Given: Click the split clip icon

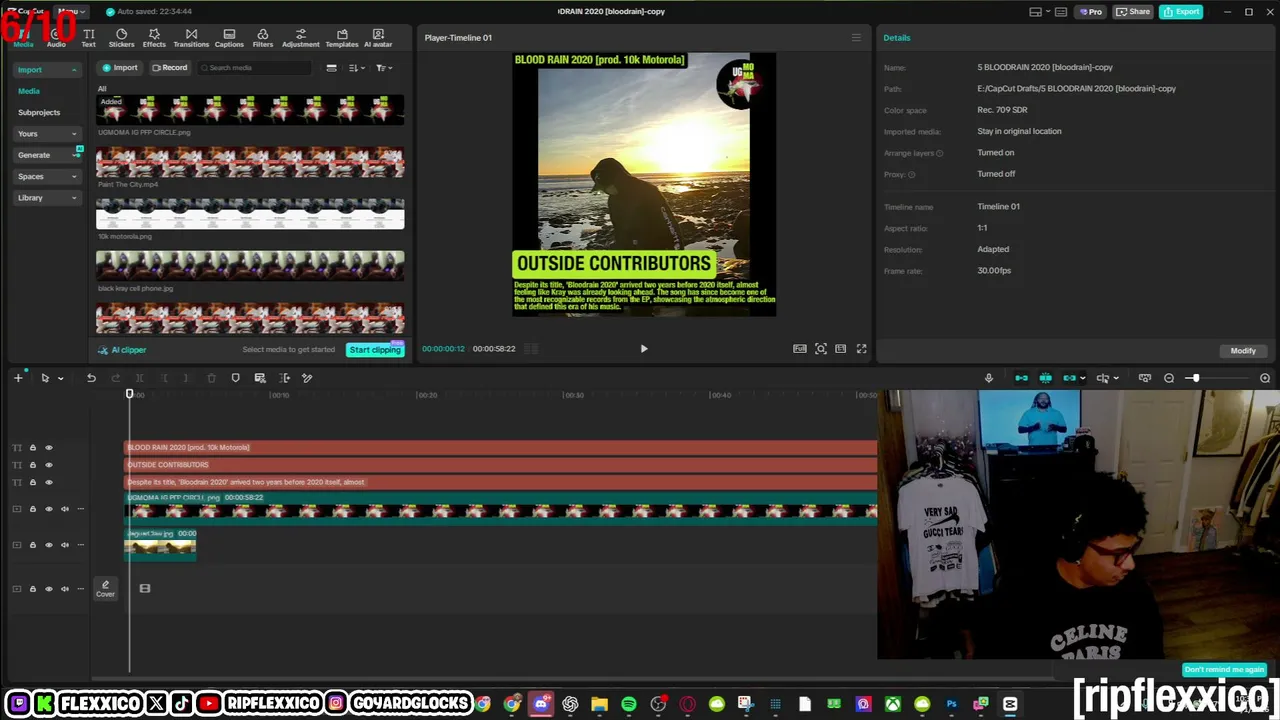Looking at the screenshot, I should point(139,378).
